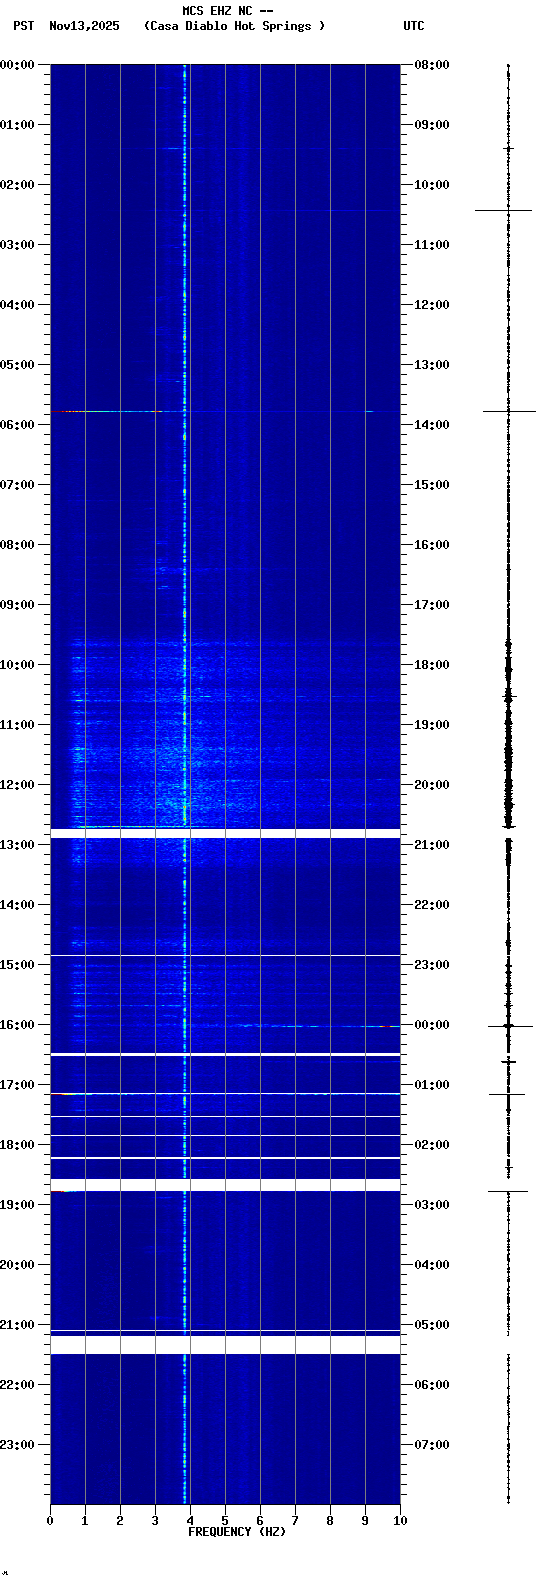Click the low-frequency red event after 17:00 PST

pyautogui.click(x=62, y=1094)
